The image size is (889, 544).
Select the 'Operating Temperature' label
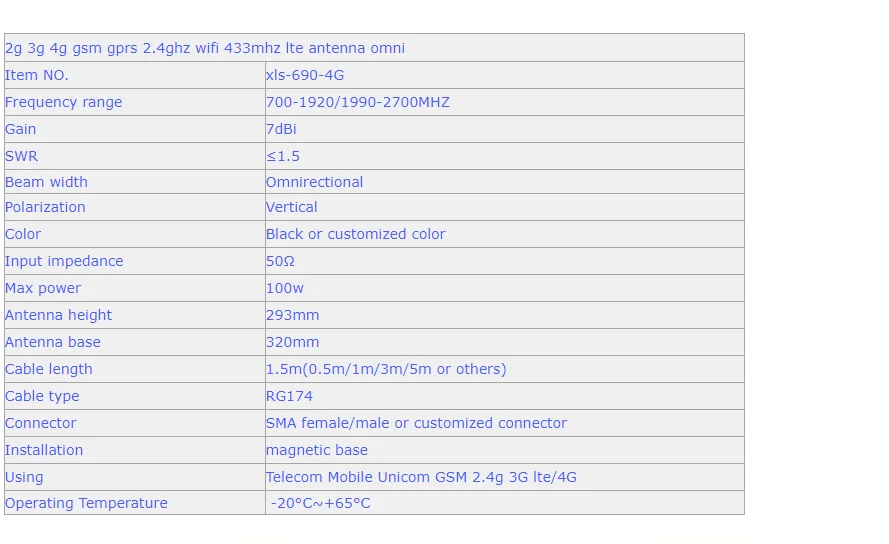coord(86,503)
